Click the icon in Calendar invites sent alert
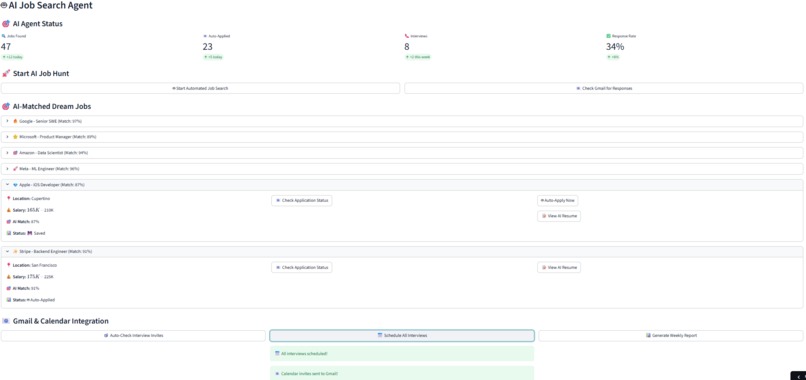Viewport: 806px width, 380px height. click(x=277, y=373)
